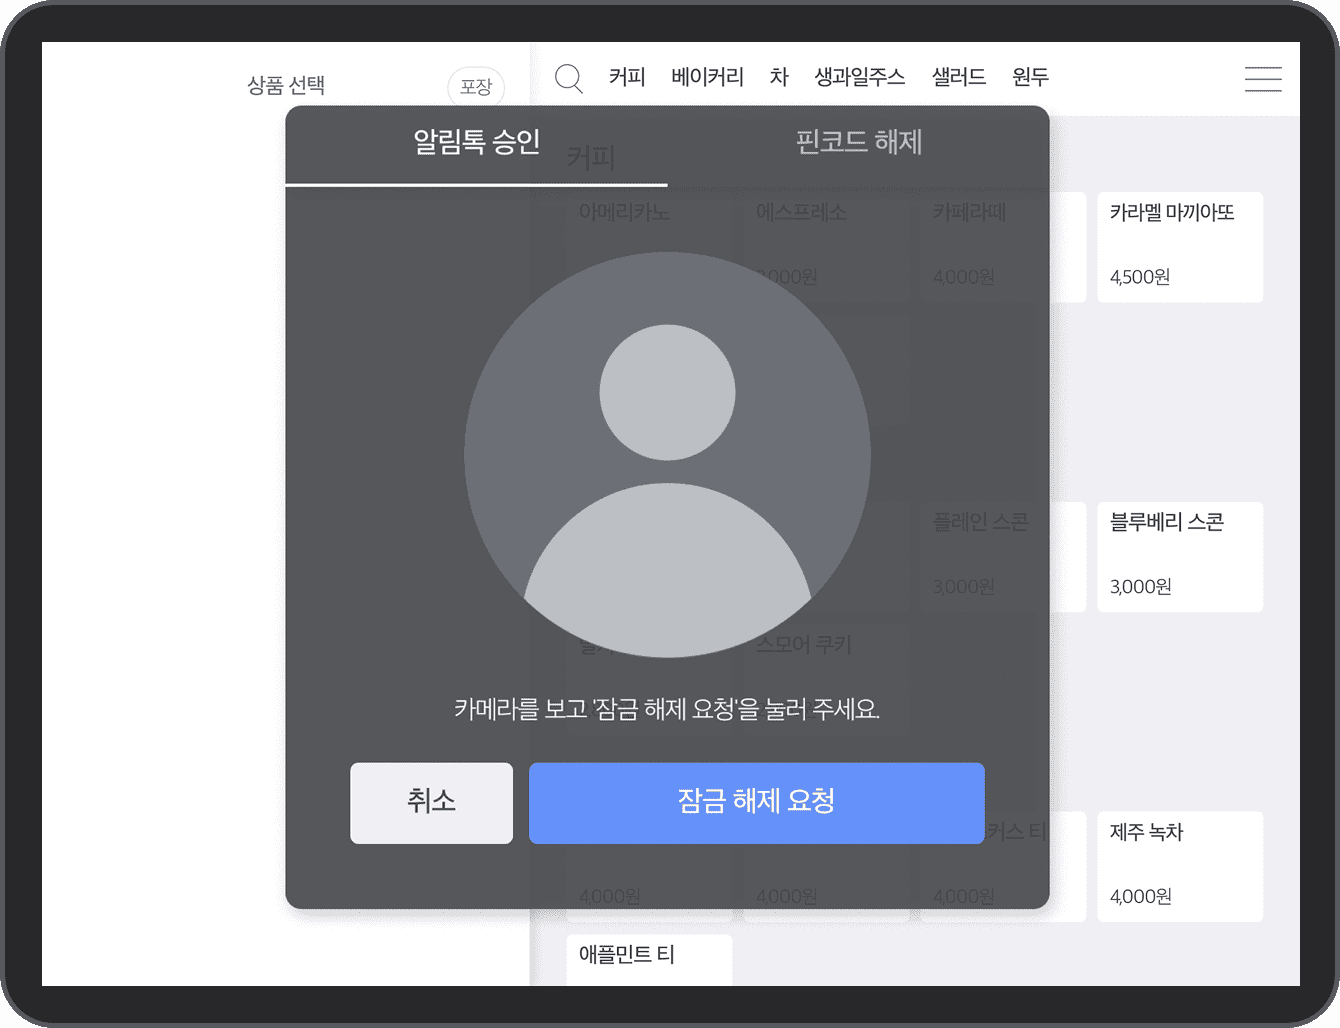This screenshot has width=1340, height=1028.
Task: Choose the 블루베리 스콘 product card
Action: (1180, 556)
